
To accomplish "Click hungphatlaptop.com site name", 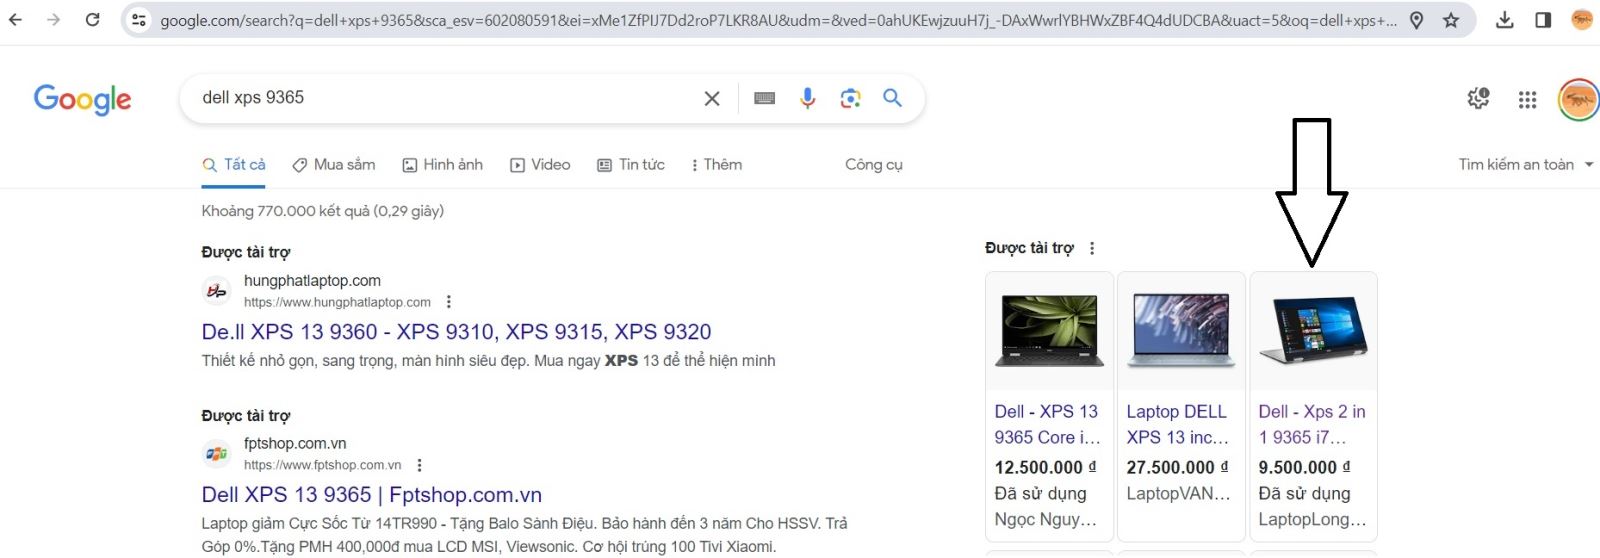I will [312, 281].
